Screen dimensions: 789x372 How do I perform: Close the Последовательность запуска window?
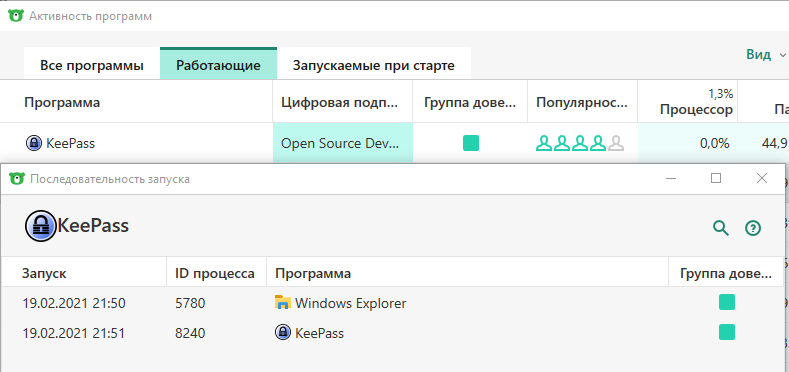tap(762, 178)
